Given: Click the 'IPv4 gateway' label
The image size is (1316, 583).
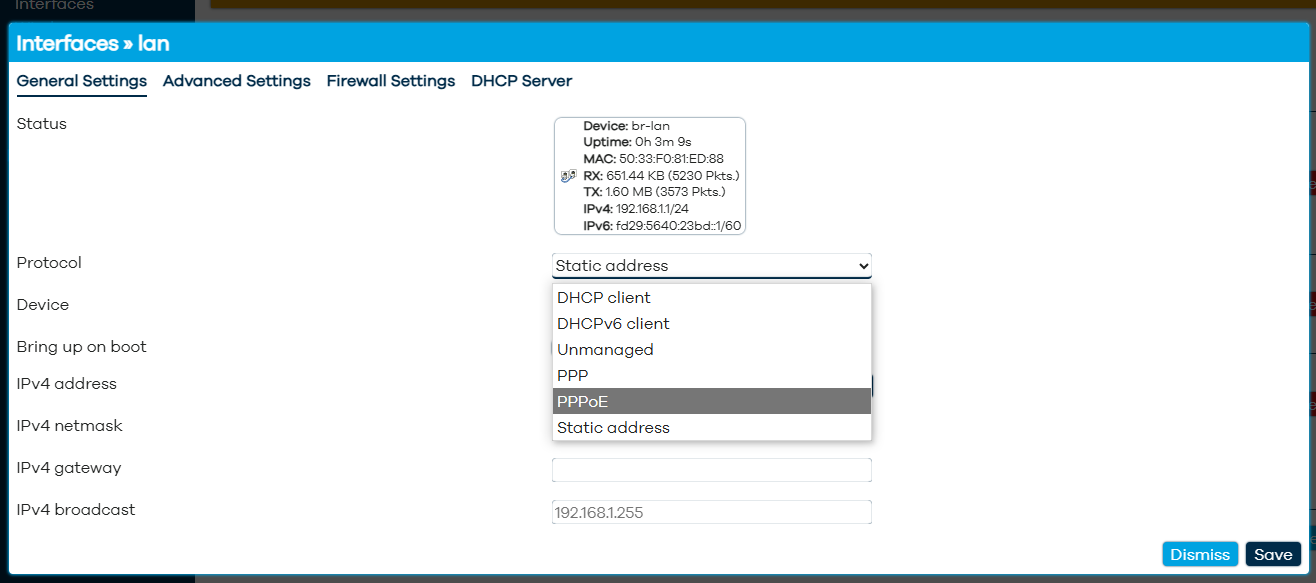Looking at the screenshot, I should point(69,468).
